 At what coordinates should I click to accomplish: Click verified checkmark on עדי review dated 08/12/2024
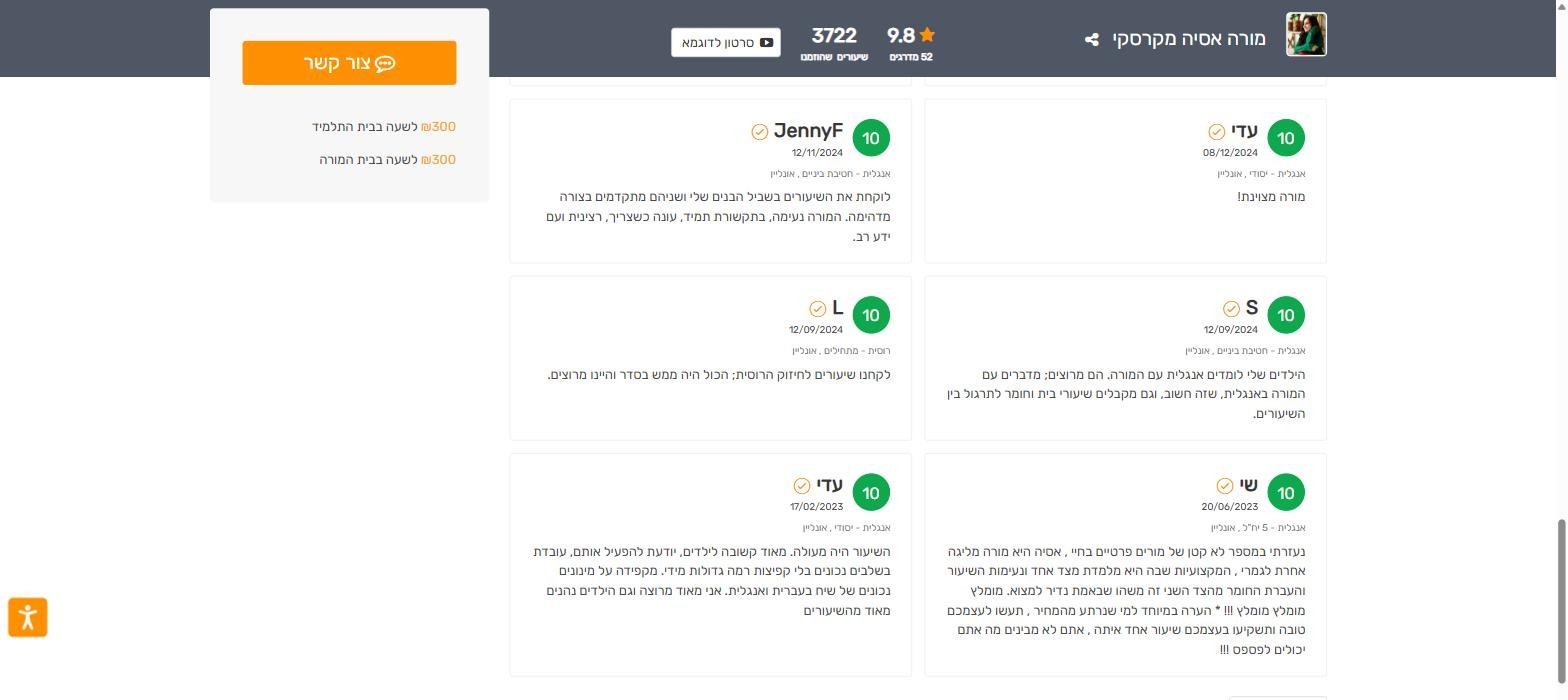tap(1217, 132)
